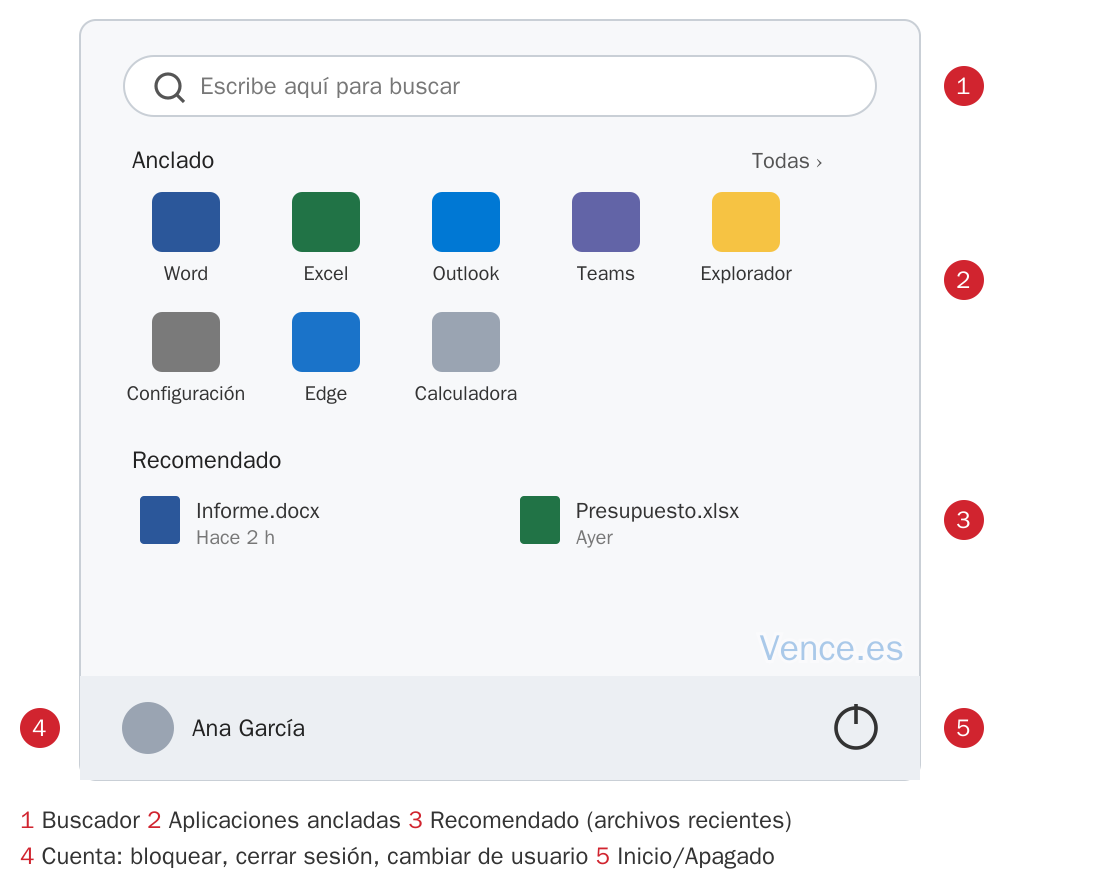Open the Outlook app tile
The width and height of the screenshot is (1120, 880).
coord(466,221)
